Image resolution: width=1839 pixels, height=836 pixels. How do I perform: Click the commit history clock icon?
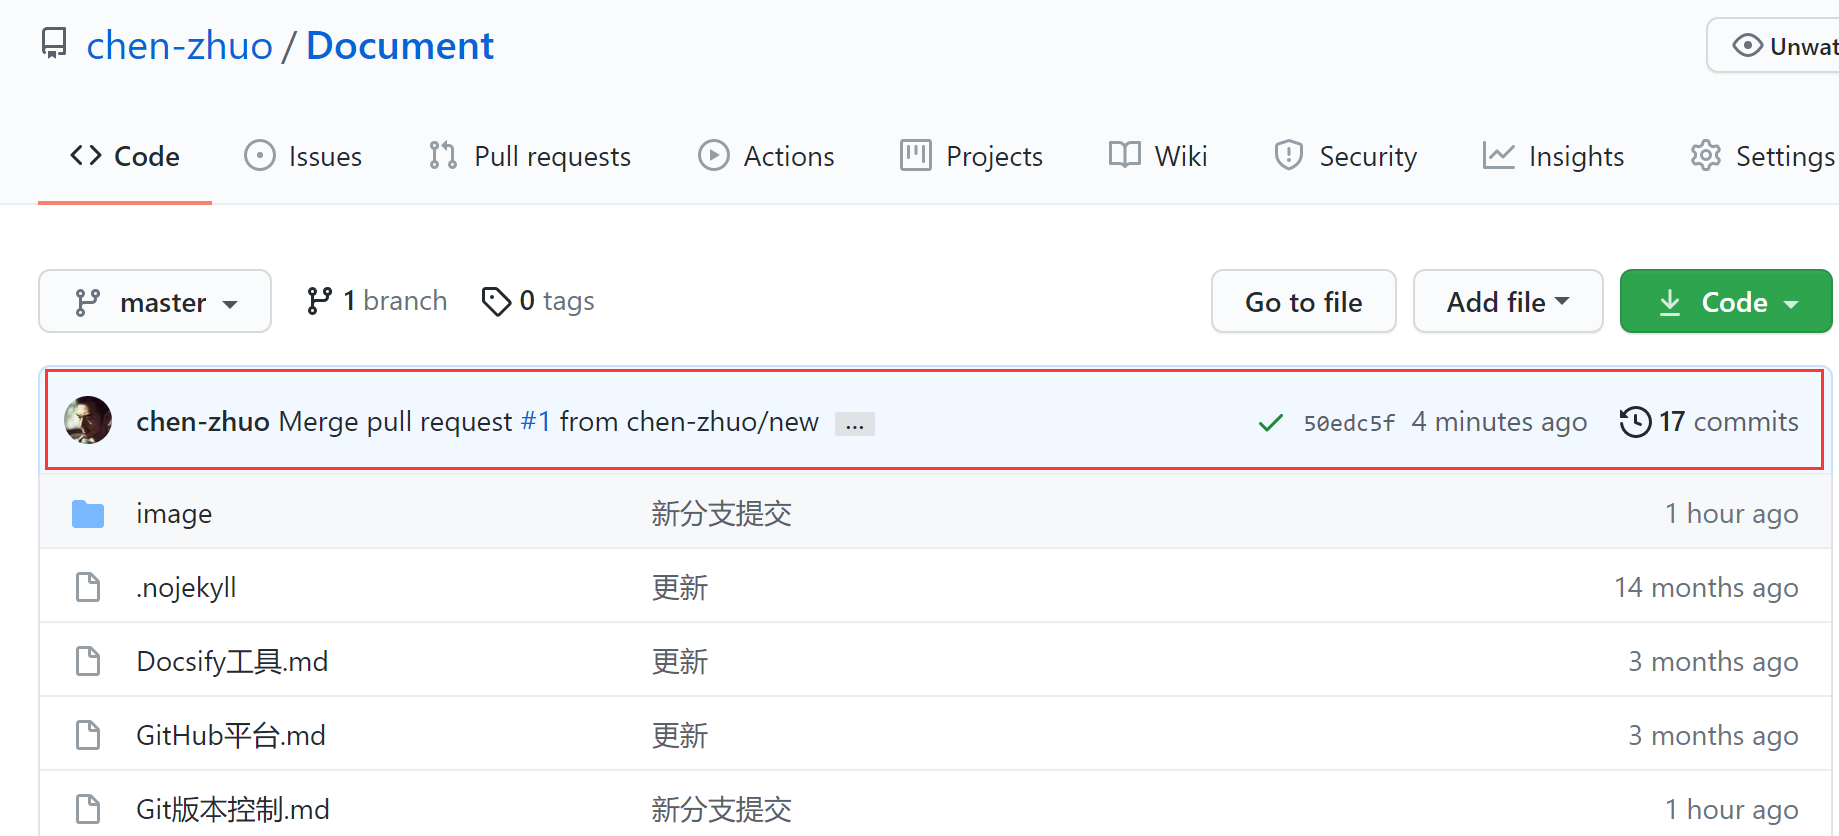point(1635,422)
